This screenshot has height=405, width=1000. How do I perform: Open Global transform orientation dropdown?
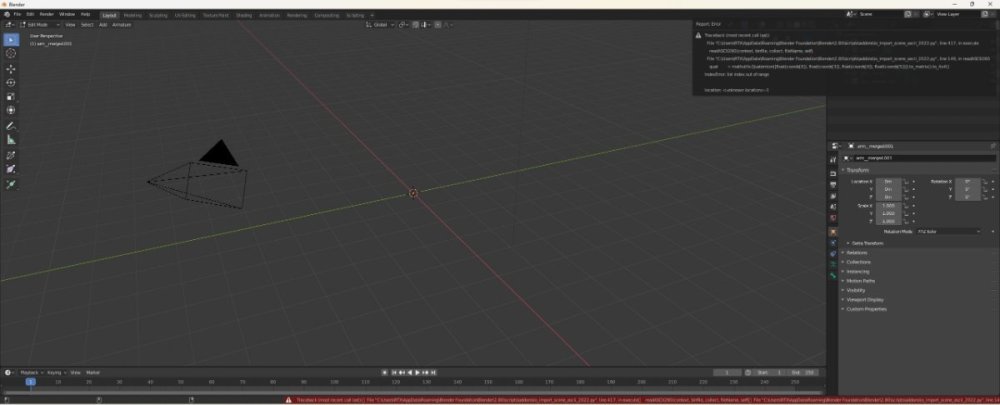coord(381,25)
